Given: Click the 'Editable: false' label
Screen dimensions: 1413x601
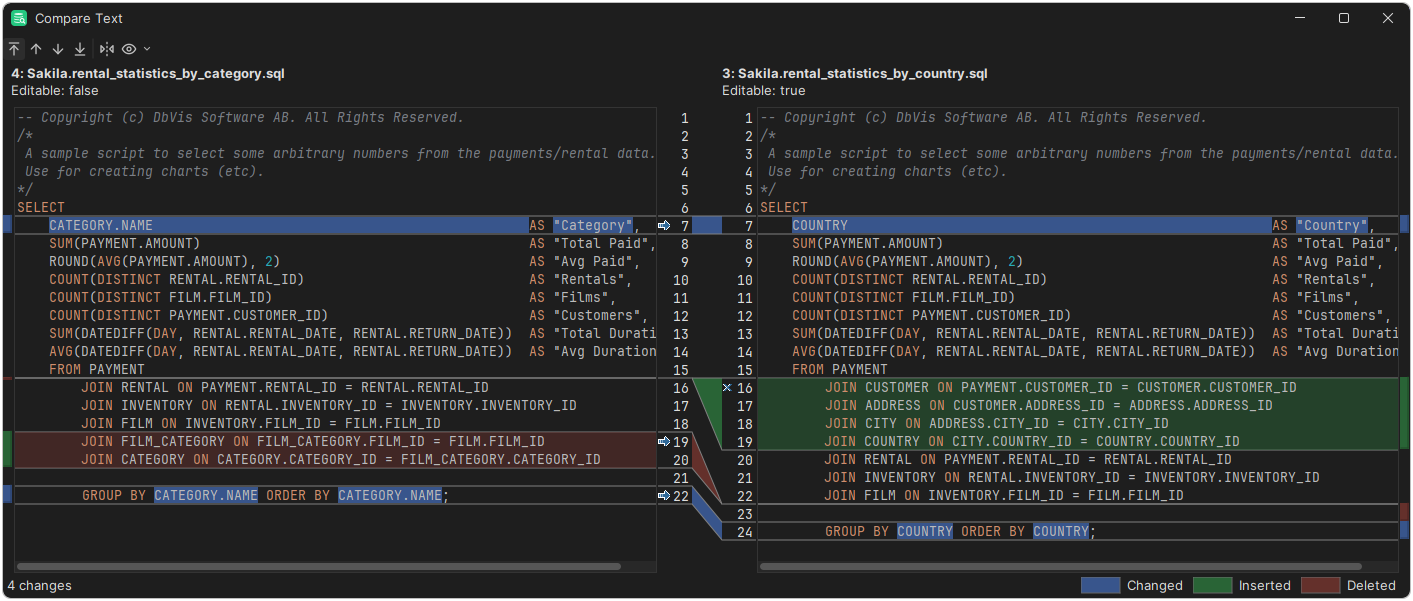Looking at the screenshot, I should [x=55, y=91].
